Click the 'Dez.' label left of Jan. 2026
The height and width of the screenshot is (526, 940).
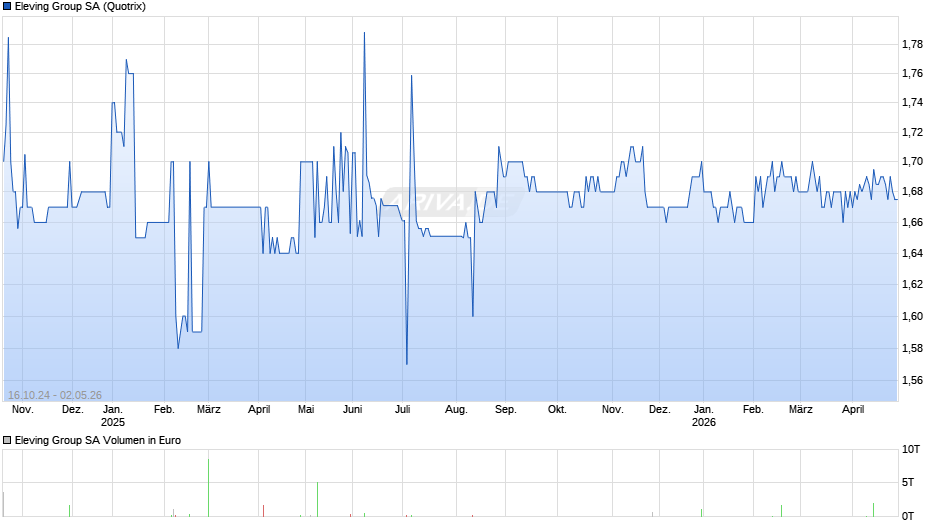pyautogui.click(x=659, y=410)
